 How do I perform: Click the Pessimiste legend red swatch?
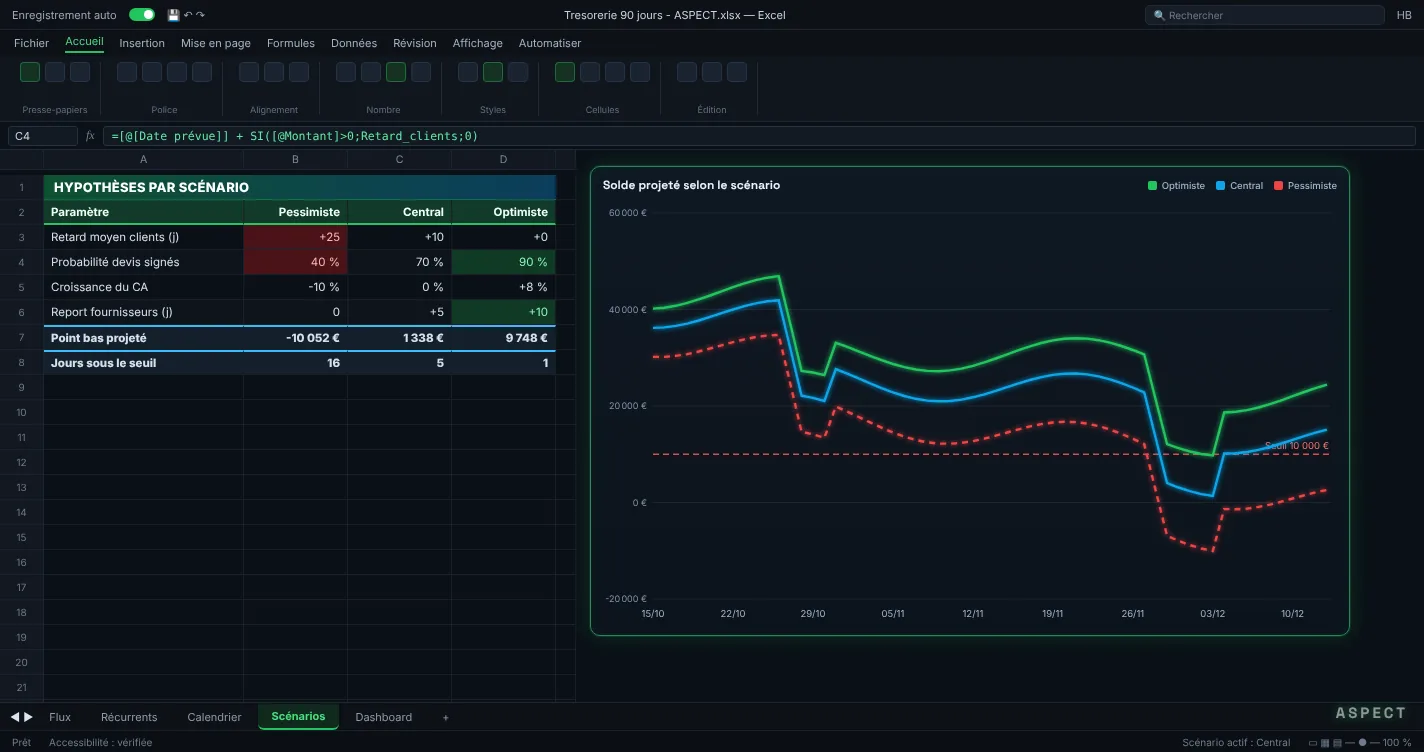(1278, 186)
